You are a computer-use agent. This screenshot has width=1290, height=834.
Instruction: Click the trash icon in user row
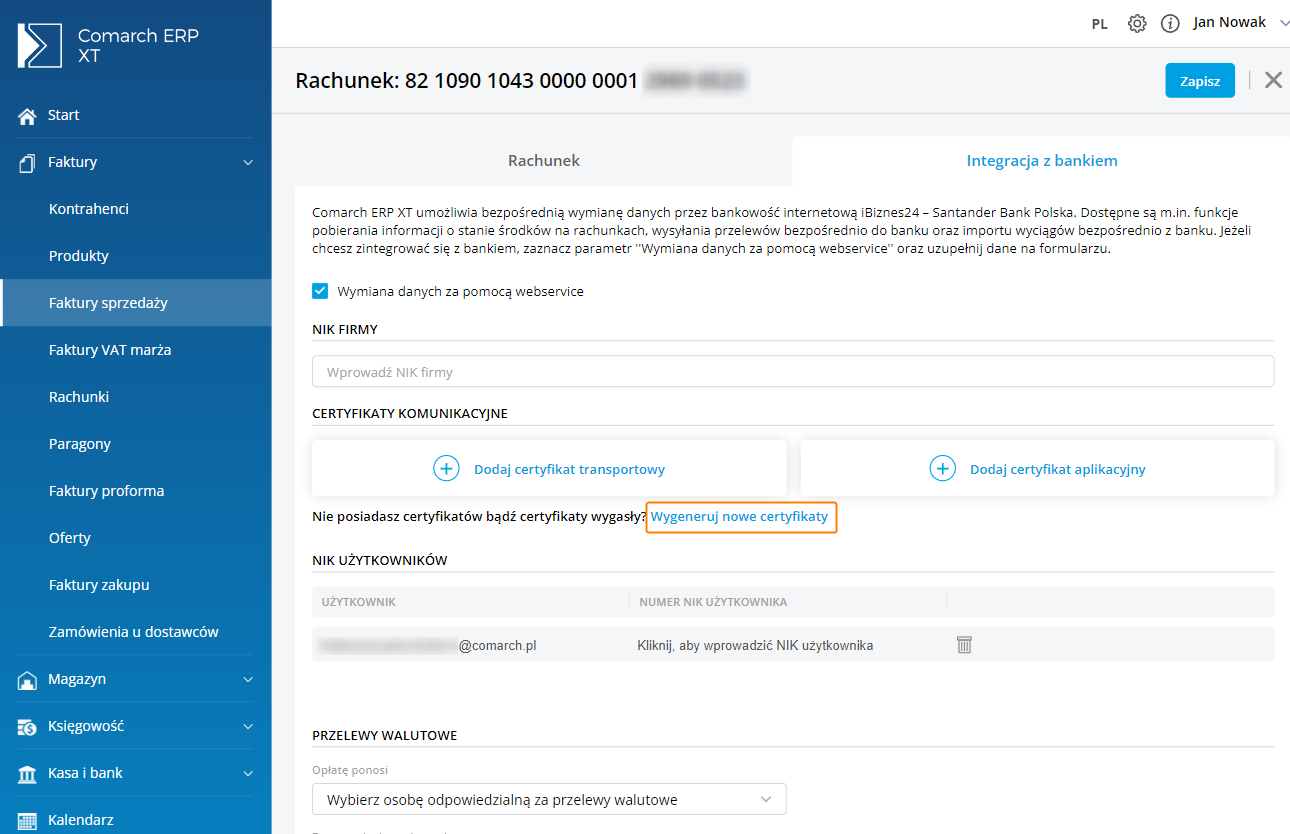pos(964,645)
